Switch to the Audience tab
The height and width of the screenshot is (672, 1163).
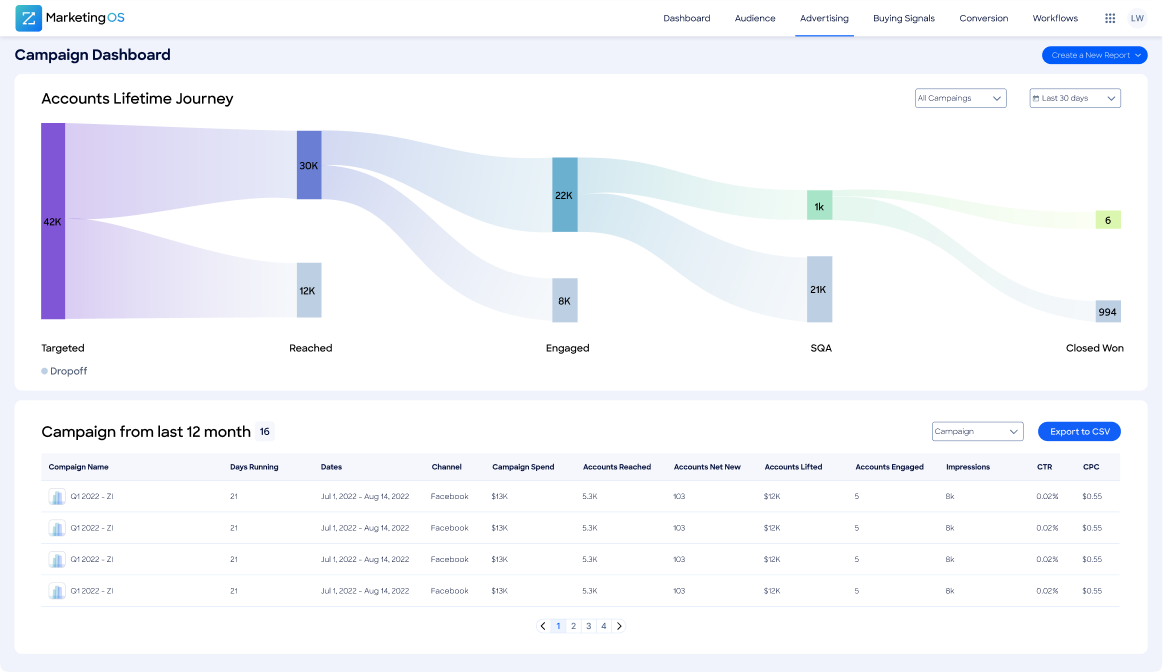click(x=755, y=18)
